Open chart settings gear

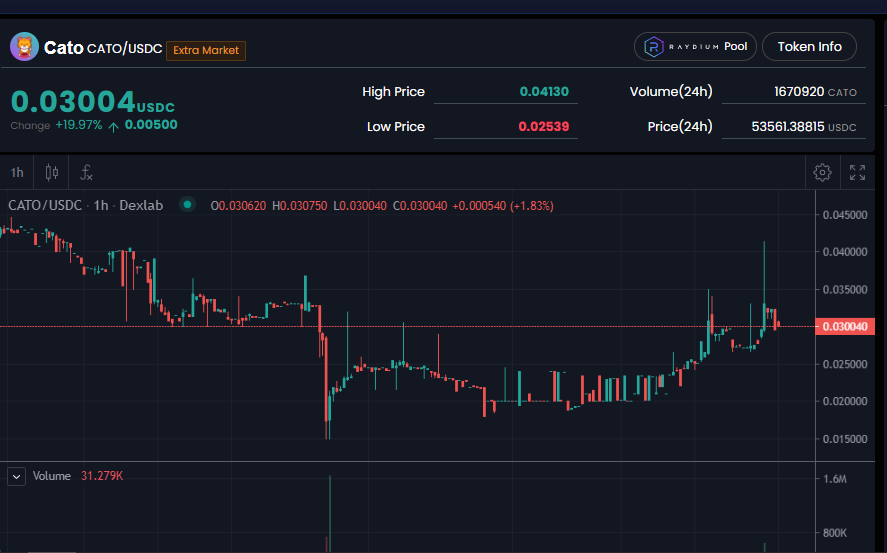(x=822, y=172)
